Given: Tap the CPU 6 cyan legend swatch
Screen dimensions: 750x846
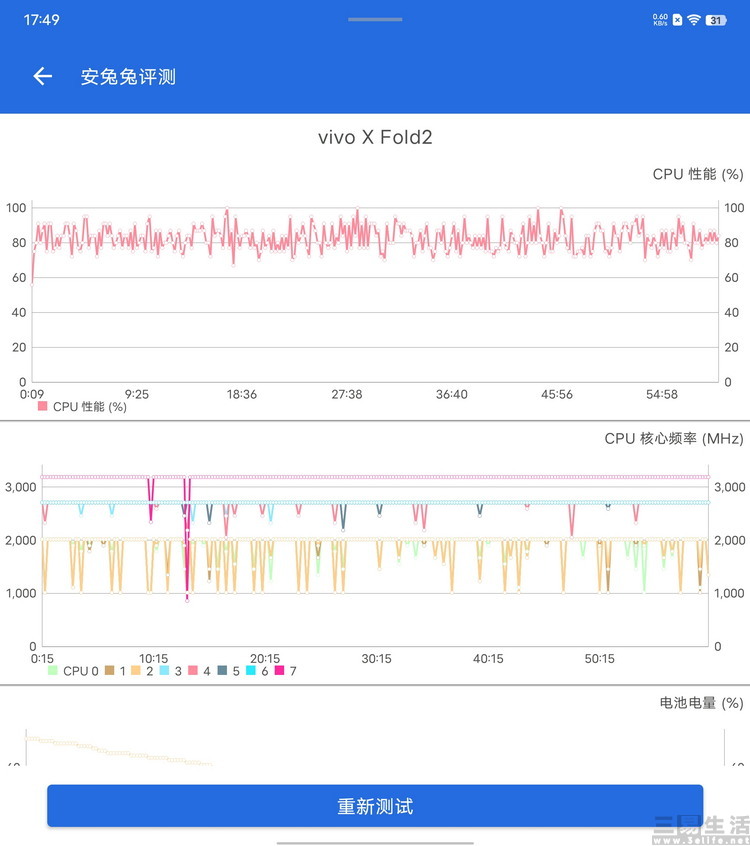Looking at the screenshot, I should [250, 670].
